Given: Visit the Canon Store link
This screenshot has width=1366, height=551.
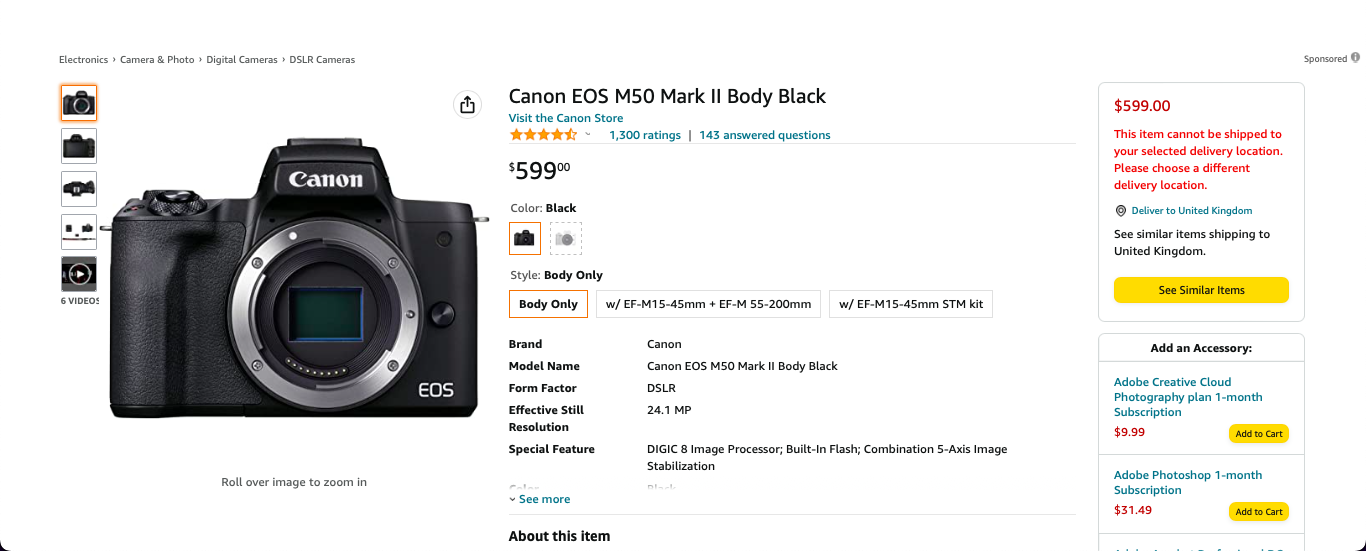Looking at the screenshot, I should tap(566, 118).
